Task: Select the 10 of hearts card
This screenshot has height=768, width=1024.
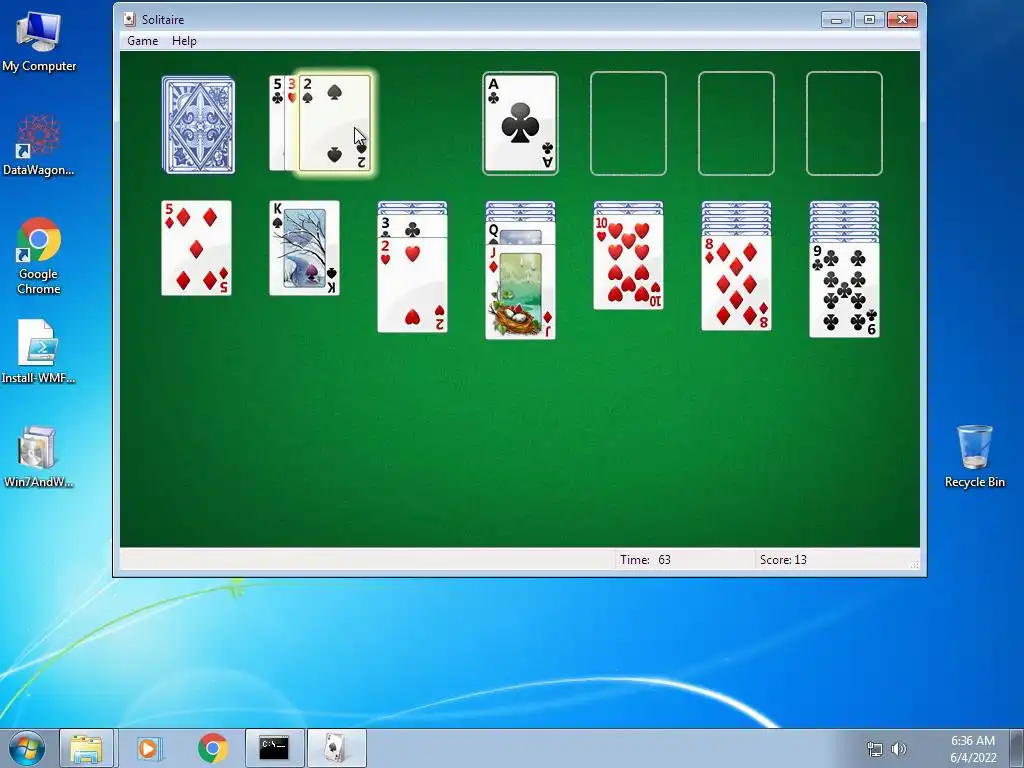Action: point(628,262)
